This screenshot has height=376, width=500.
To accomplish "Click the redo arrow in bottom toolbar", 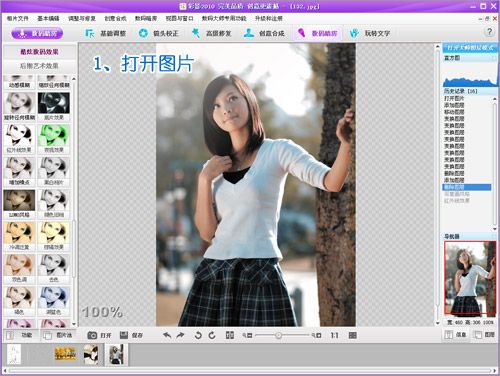I will point(180,335).
